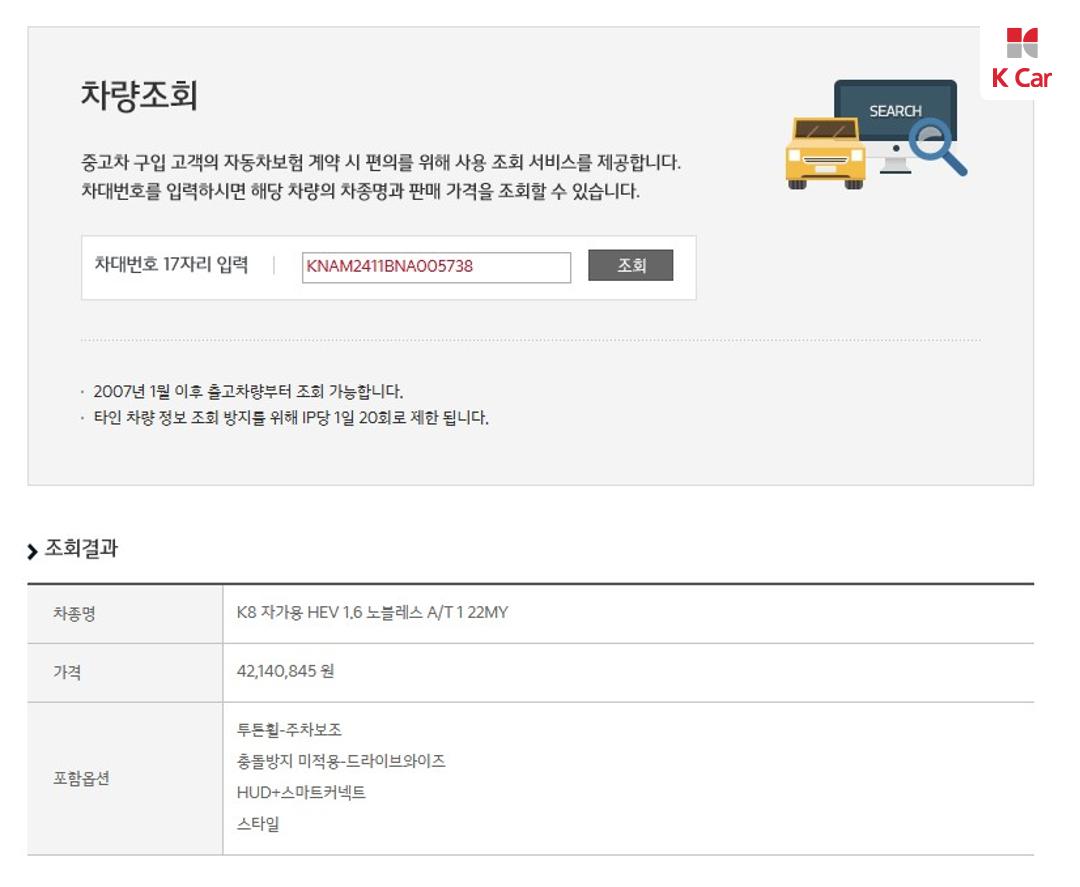
Task: Click the 스타일 option entry
Action: click(258, 825)
